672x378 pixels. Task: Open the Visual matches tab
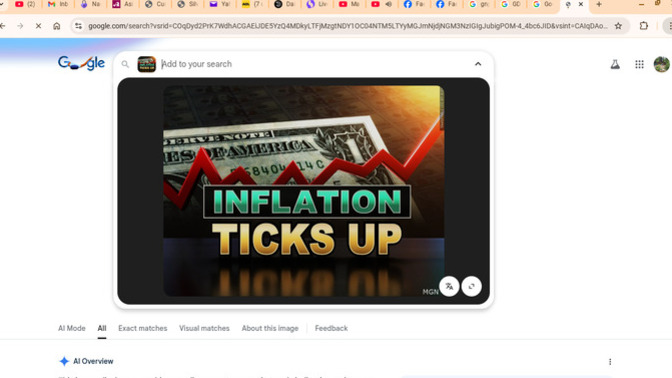[x=204, y=328]
